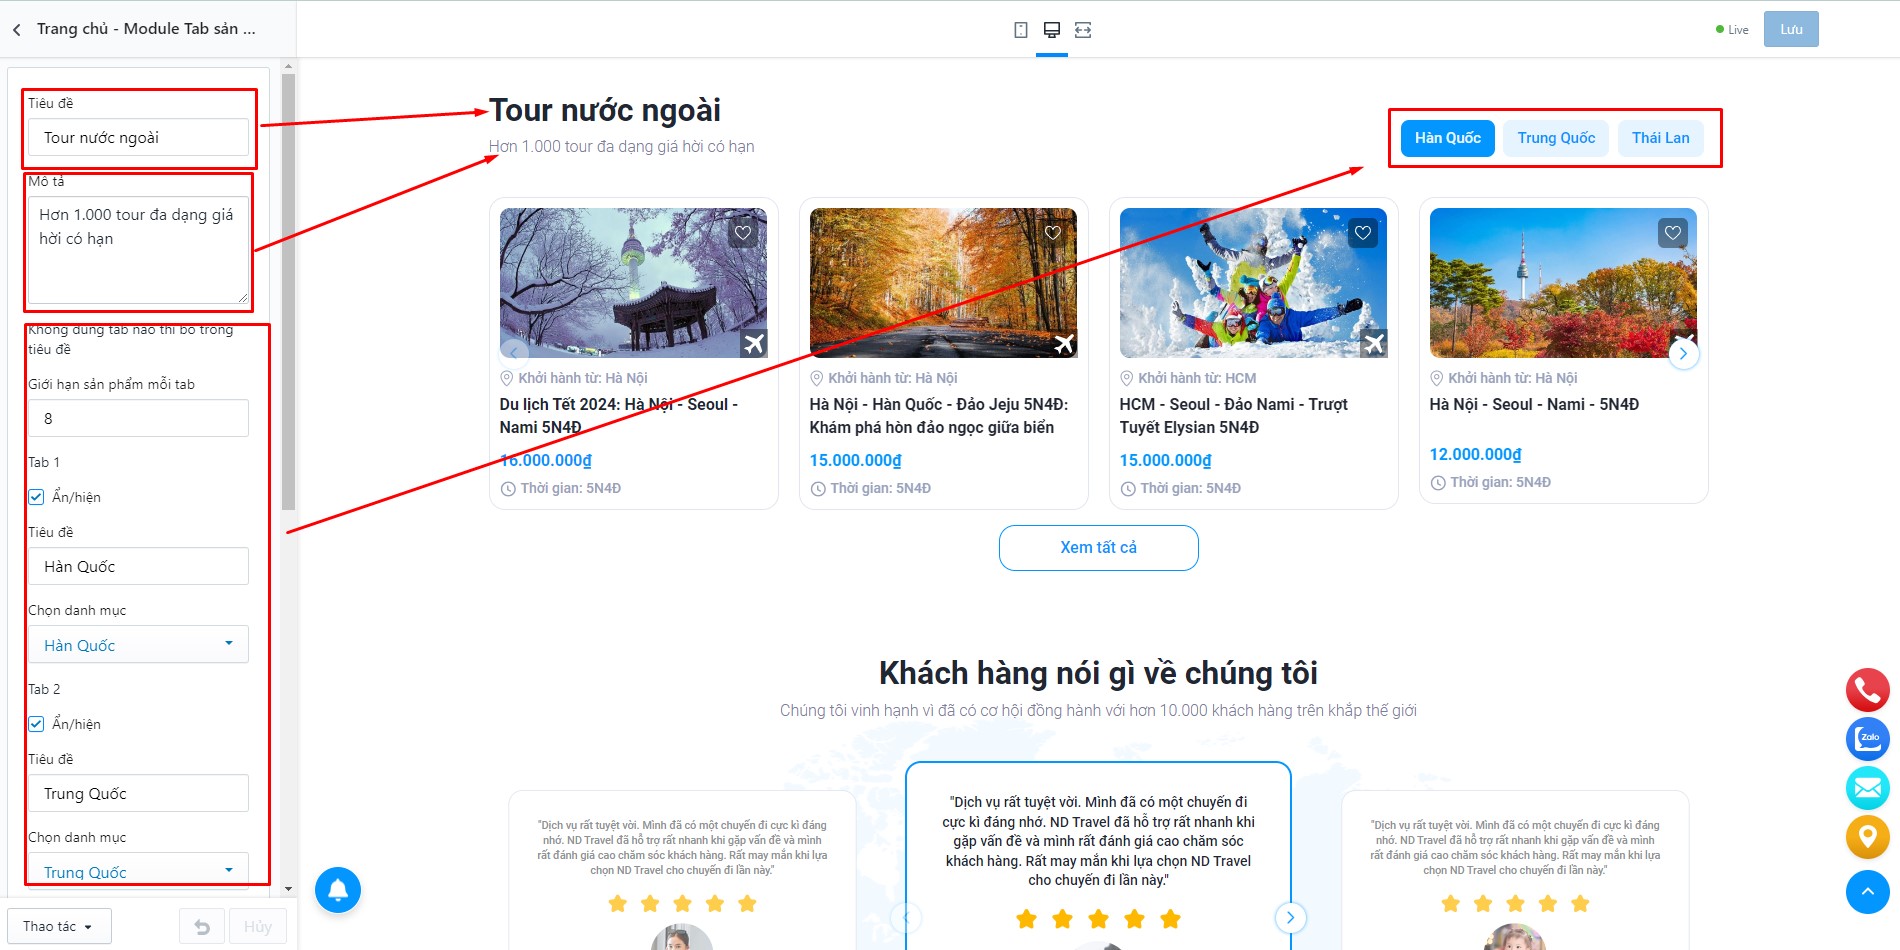This screenshot has height=950, width=1900.
Task: Click the Tiêu đề field Tour nước ngoài
Action: tap(138, 138)
